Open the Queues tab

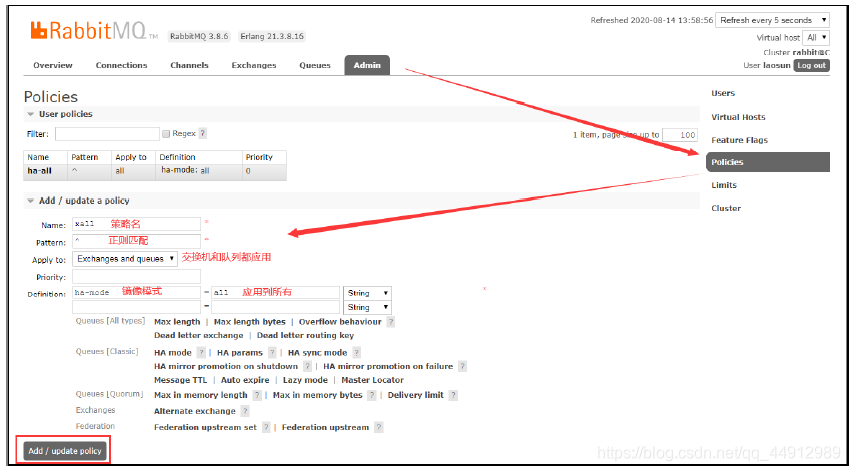(x=315, y=65)
